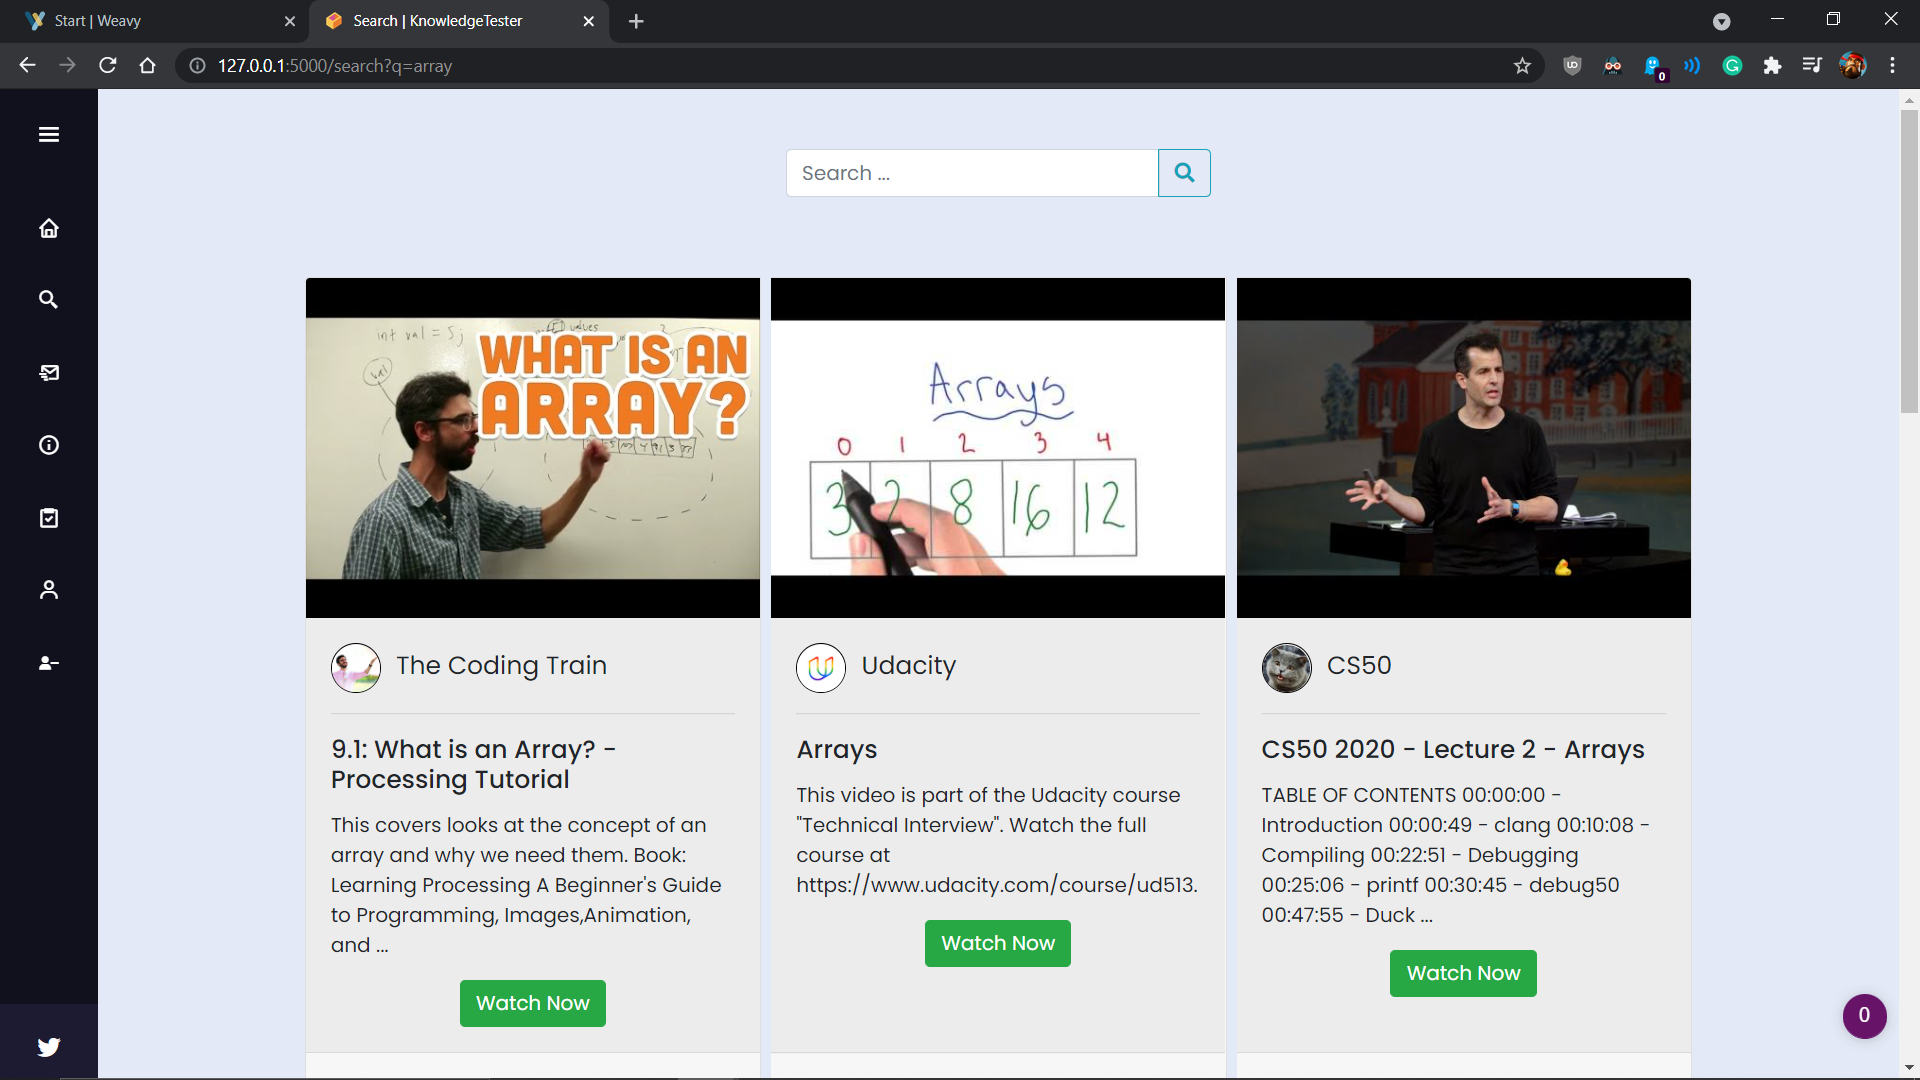Open Chrome three-dot menu
This screenshot has height=1080, width=1920.
click(x=1892, y=66)
